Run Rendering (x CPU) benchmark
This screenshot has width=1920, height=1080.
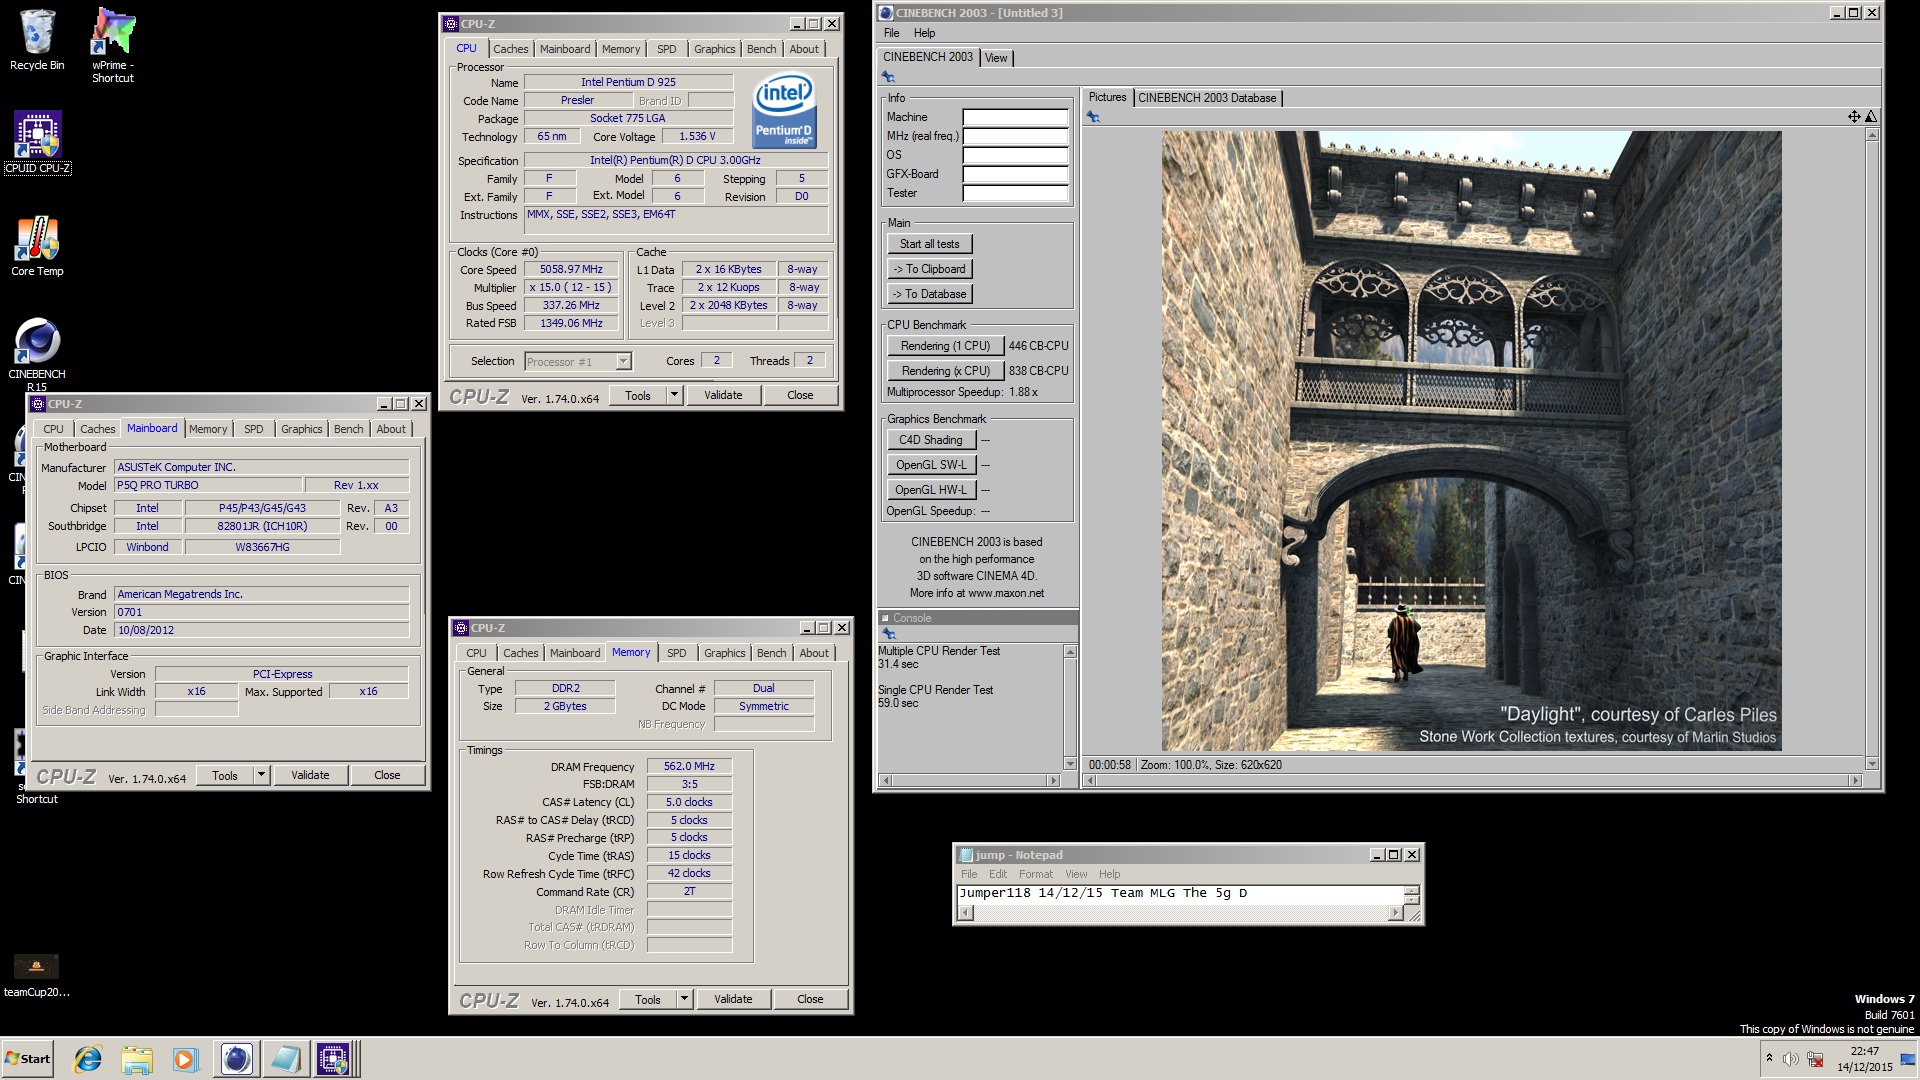pyautogui.click(x=945, y=371)
